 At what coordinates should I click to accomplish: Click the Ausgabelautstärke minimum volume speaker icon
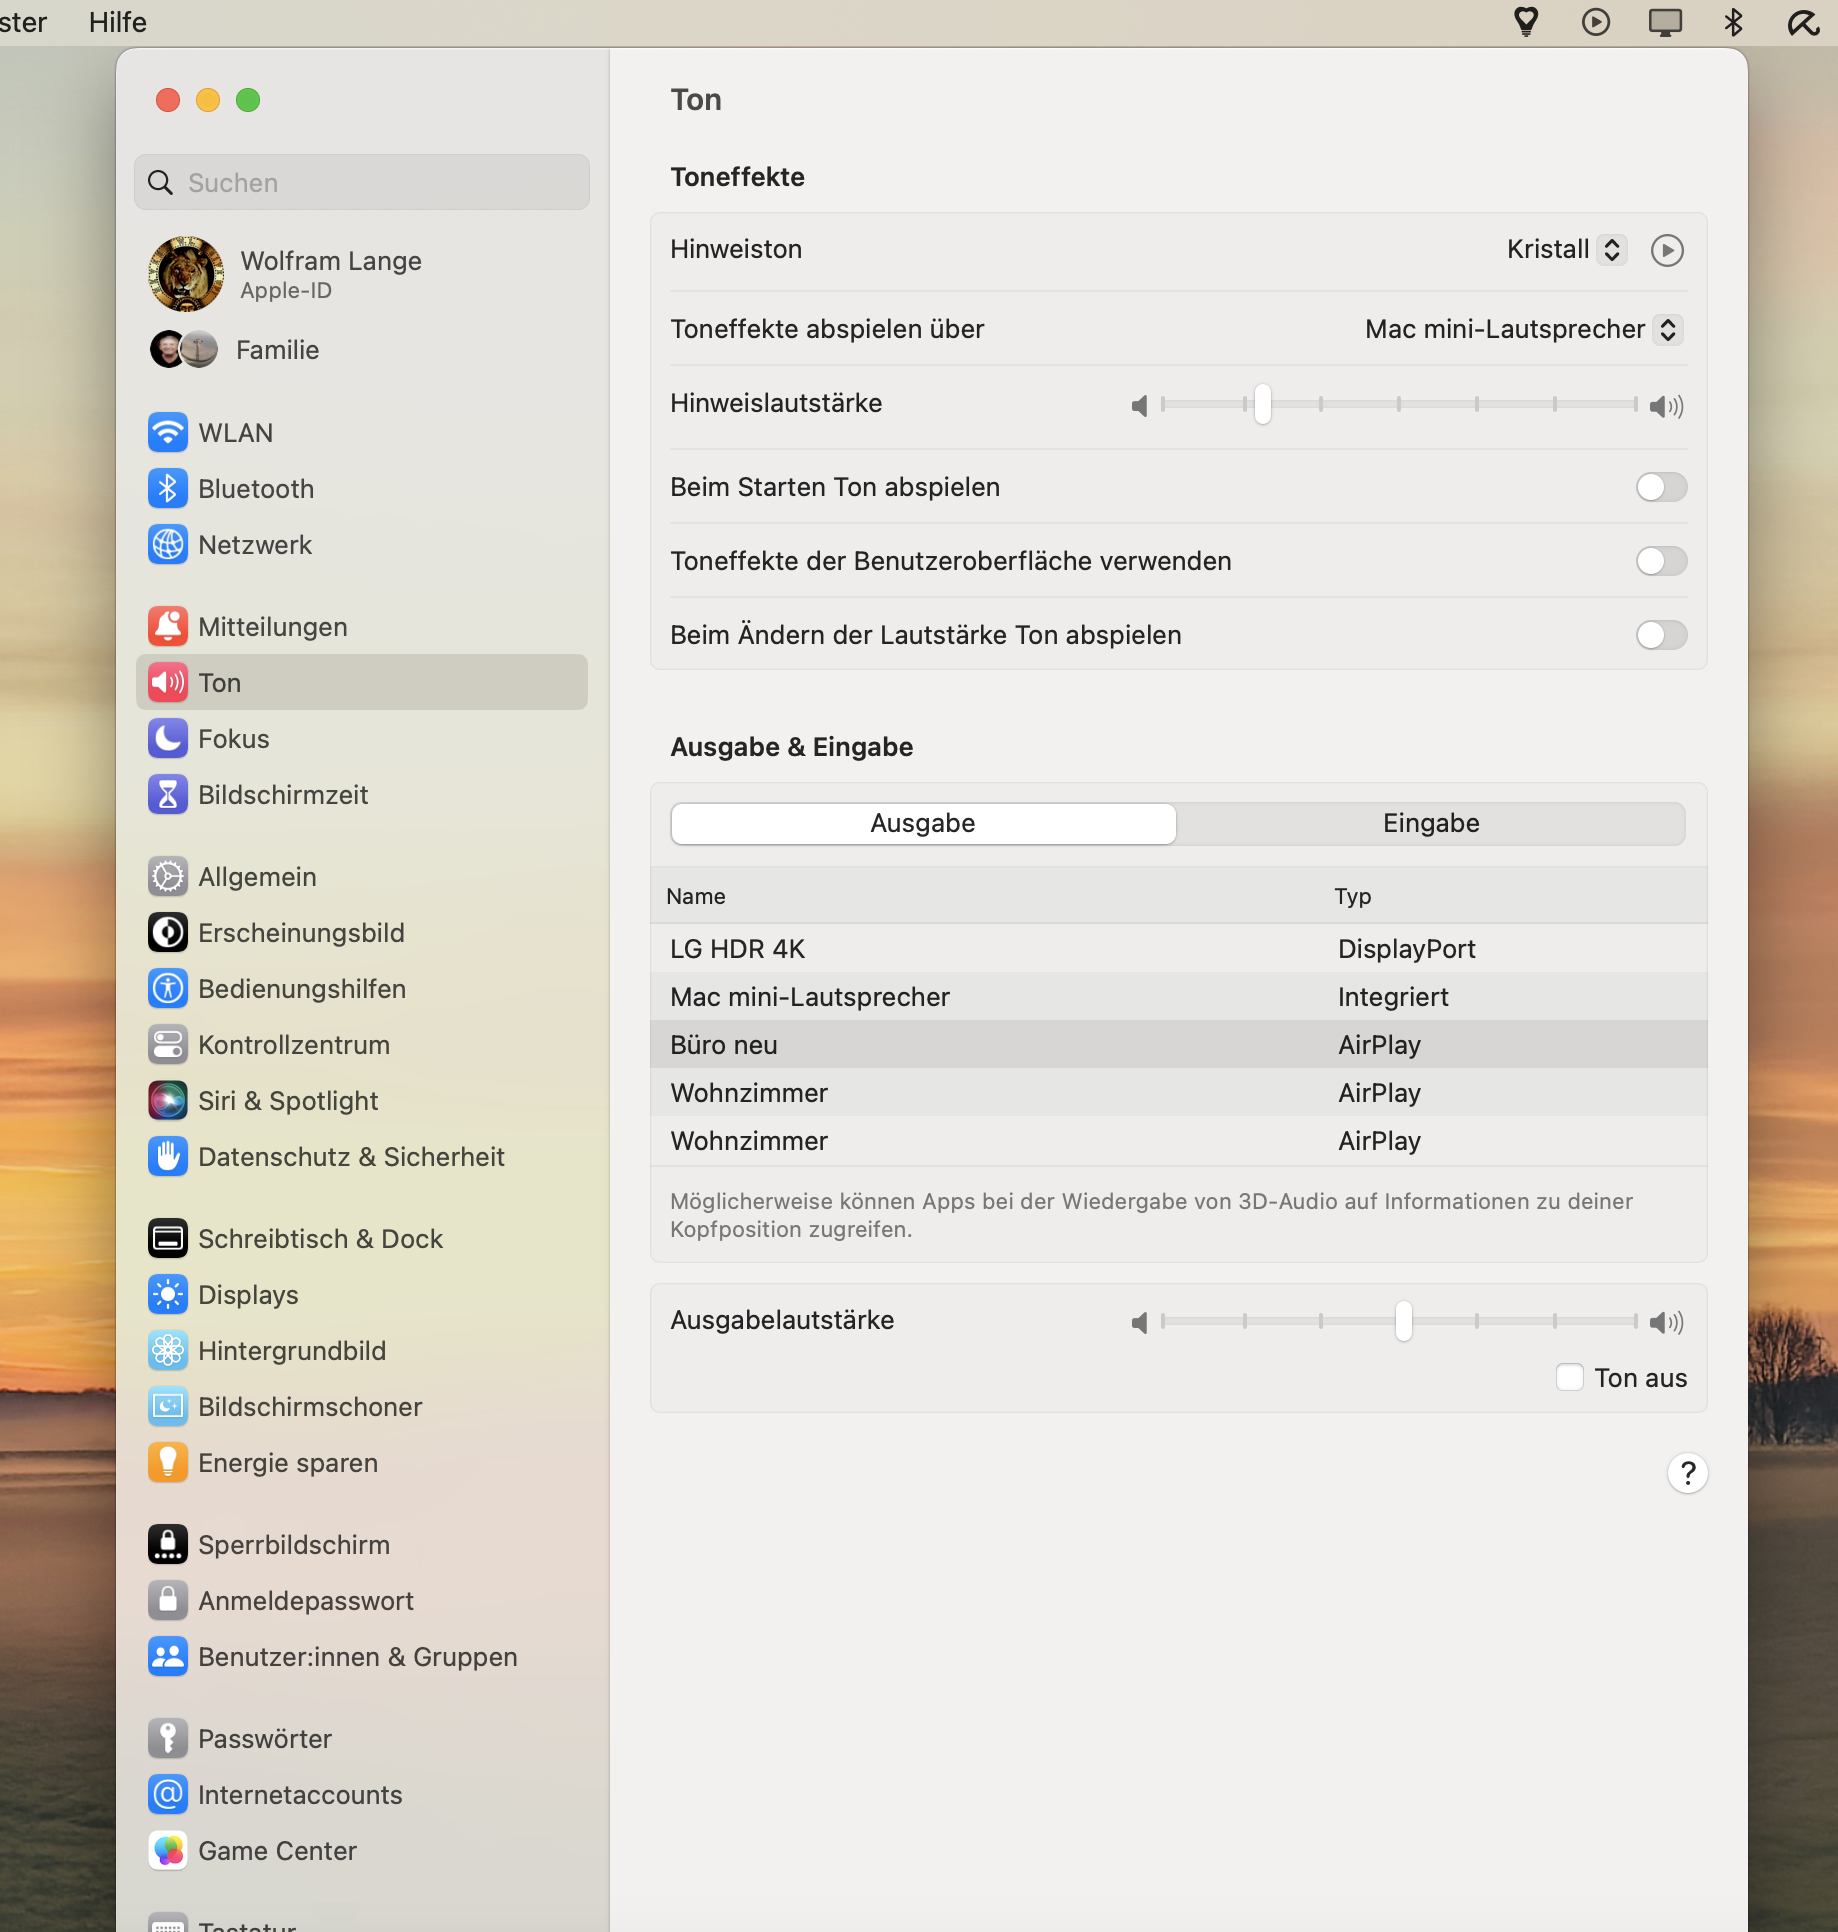[1139, 1322]
